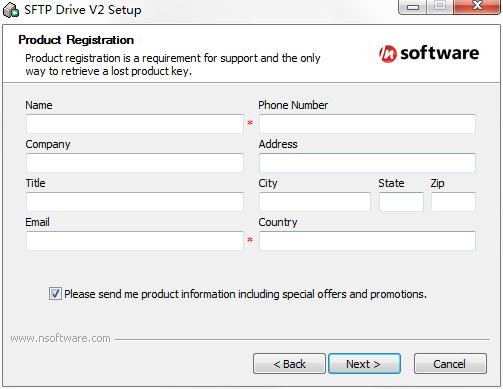
Task: Proceed with the Next button
Action: coord(364,364)
